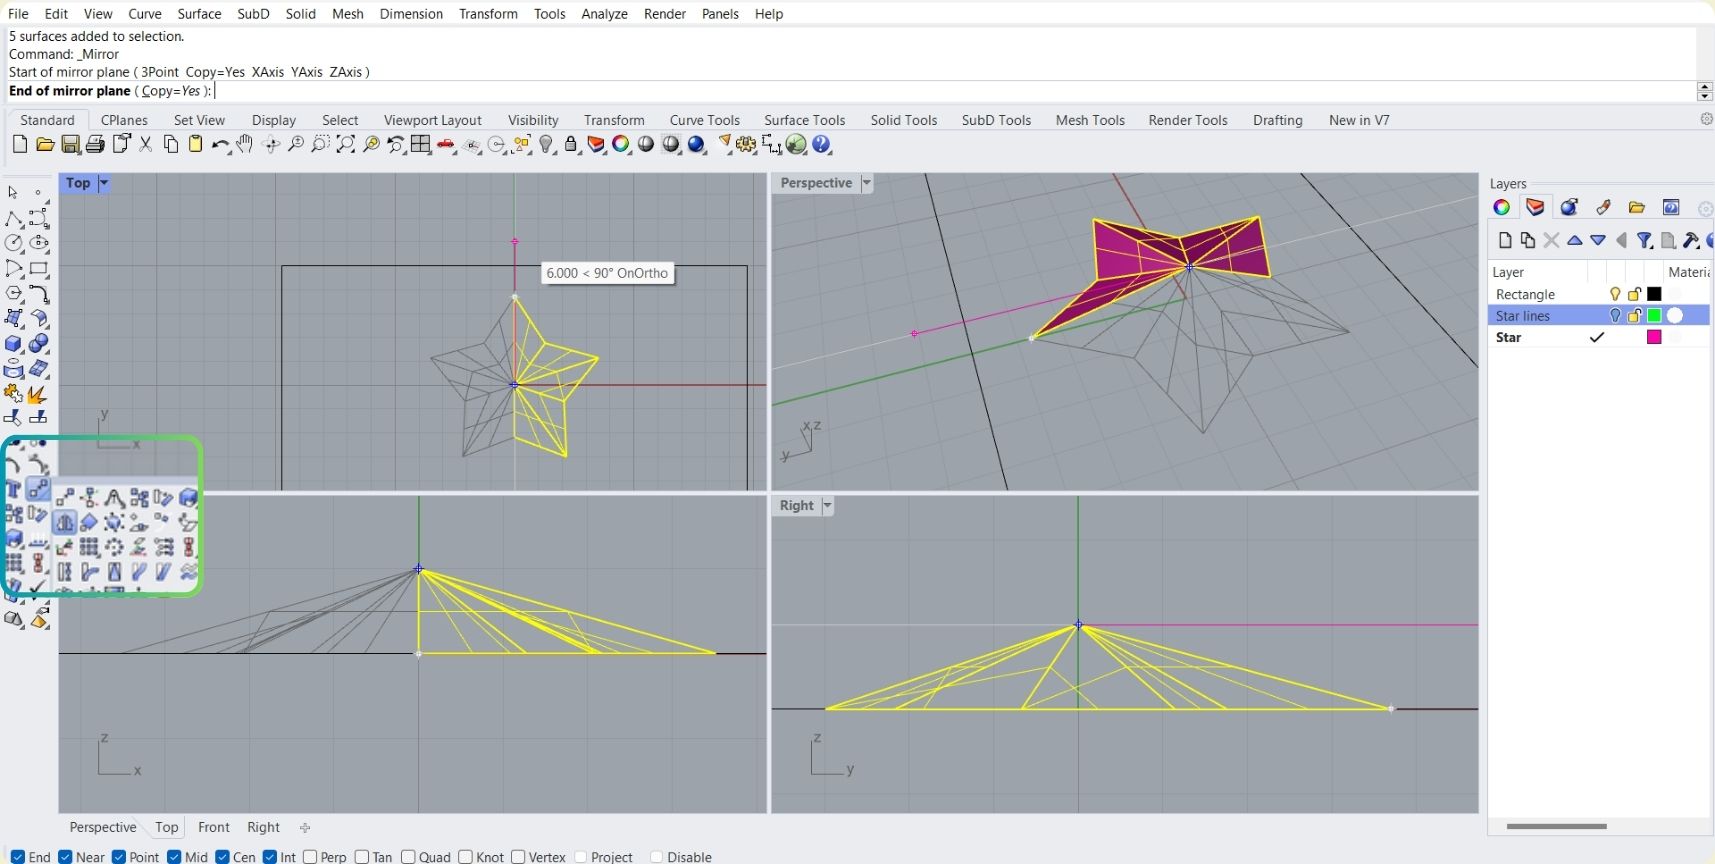Image resolution: width=1715 pixels, height=864 pixels.
Task: Click the light bulb Hide objects icon
Action: (x=546, y=145)
